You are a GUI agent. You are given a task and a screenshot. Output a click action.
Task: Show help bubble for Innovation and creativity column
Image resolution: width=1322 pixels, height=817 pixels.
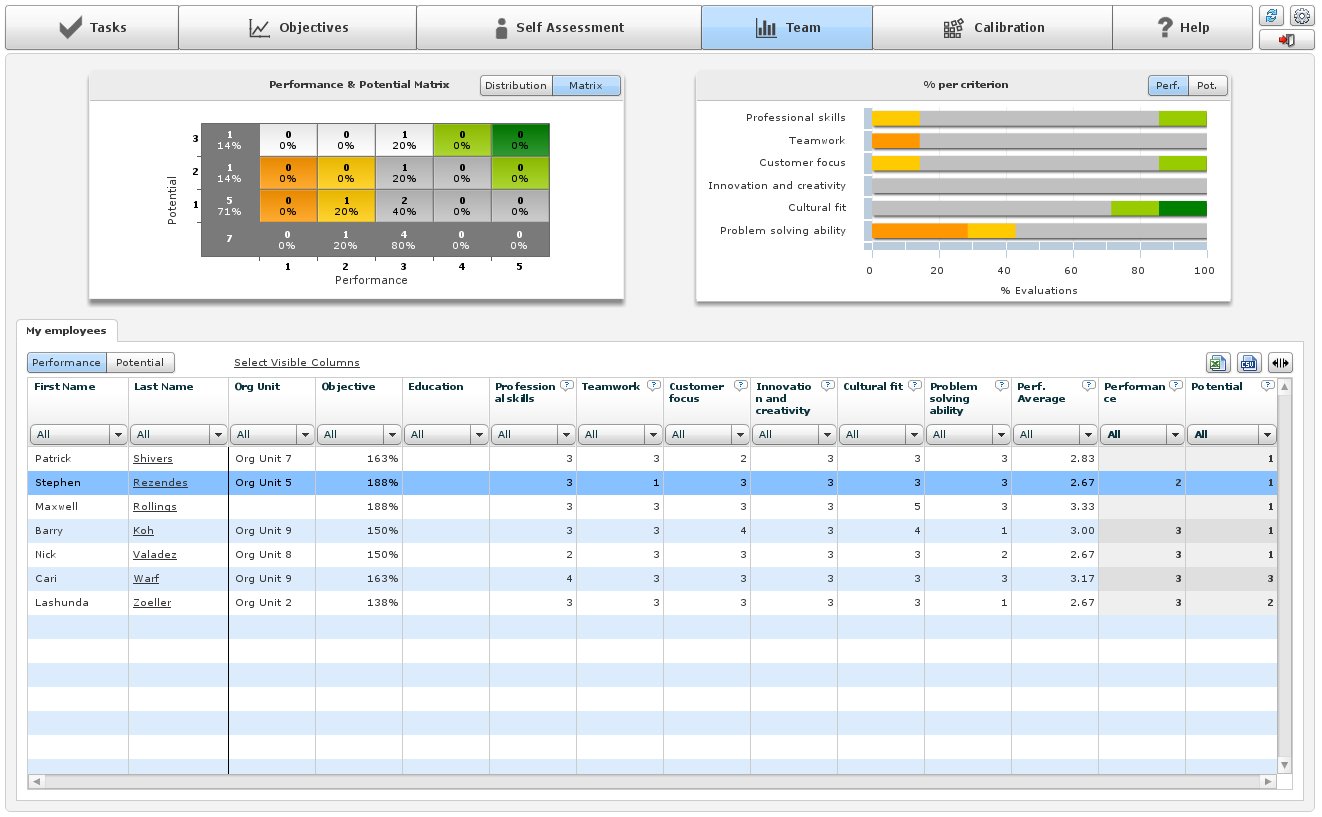point(827,386)
